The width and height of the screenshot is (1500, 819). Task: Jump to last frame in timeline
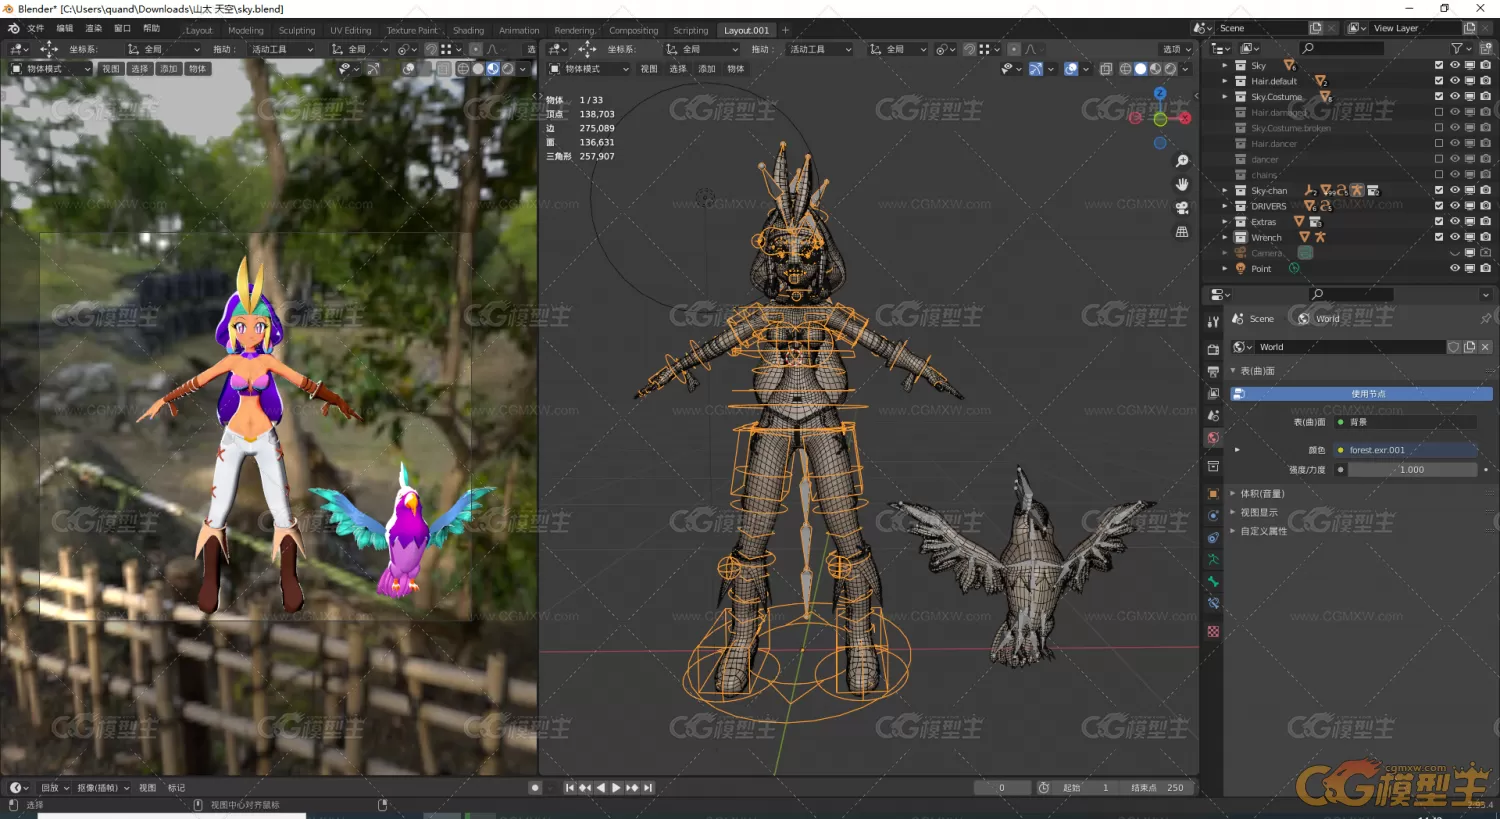(x=648, y=788)
